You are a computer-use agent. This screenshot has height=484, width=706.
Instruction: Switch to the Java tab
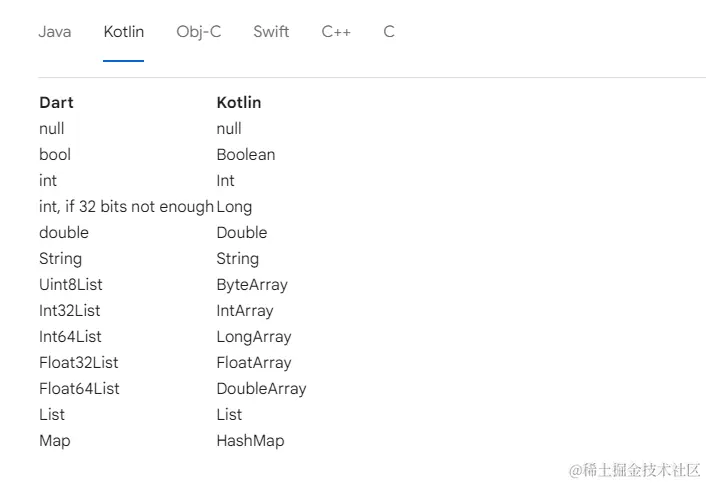point(54,32)
